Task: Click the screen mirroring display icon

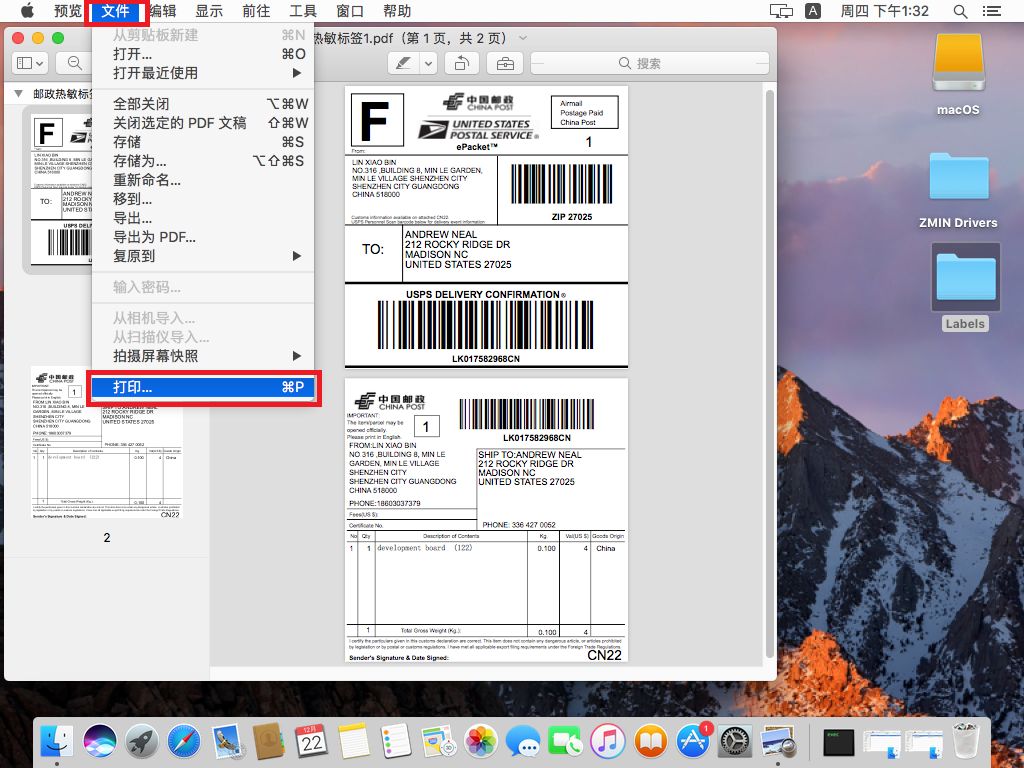Action: click(x=781, y=11)
